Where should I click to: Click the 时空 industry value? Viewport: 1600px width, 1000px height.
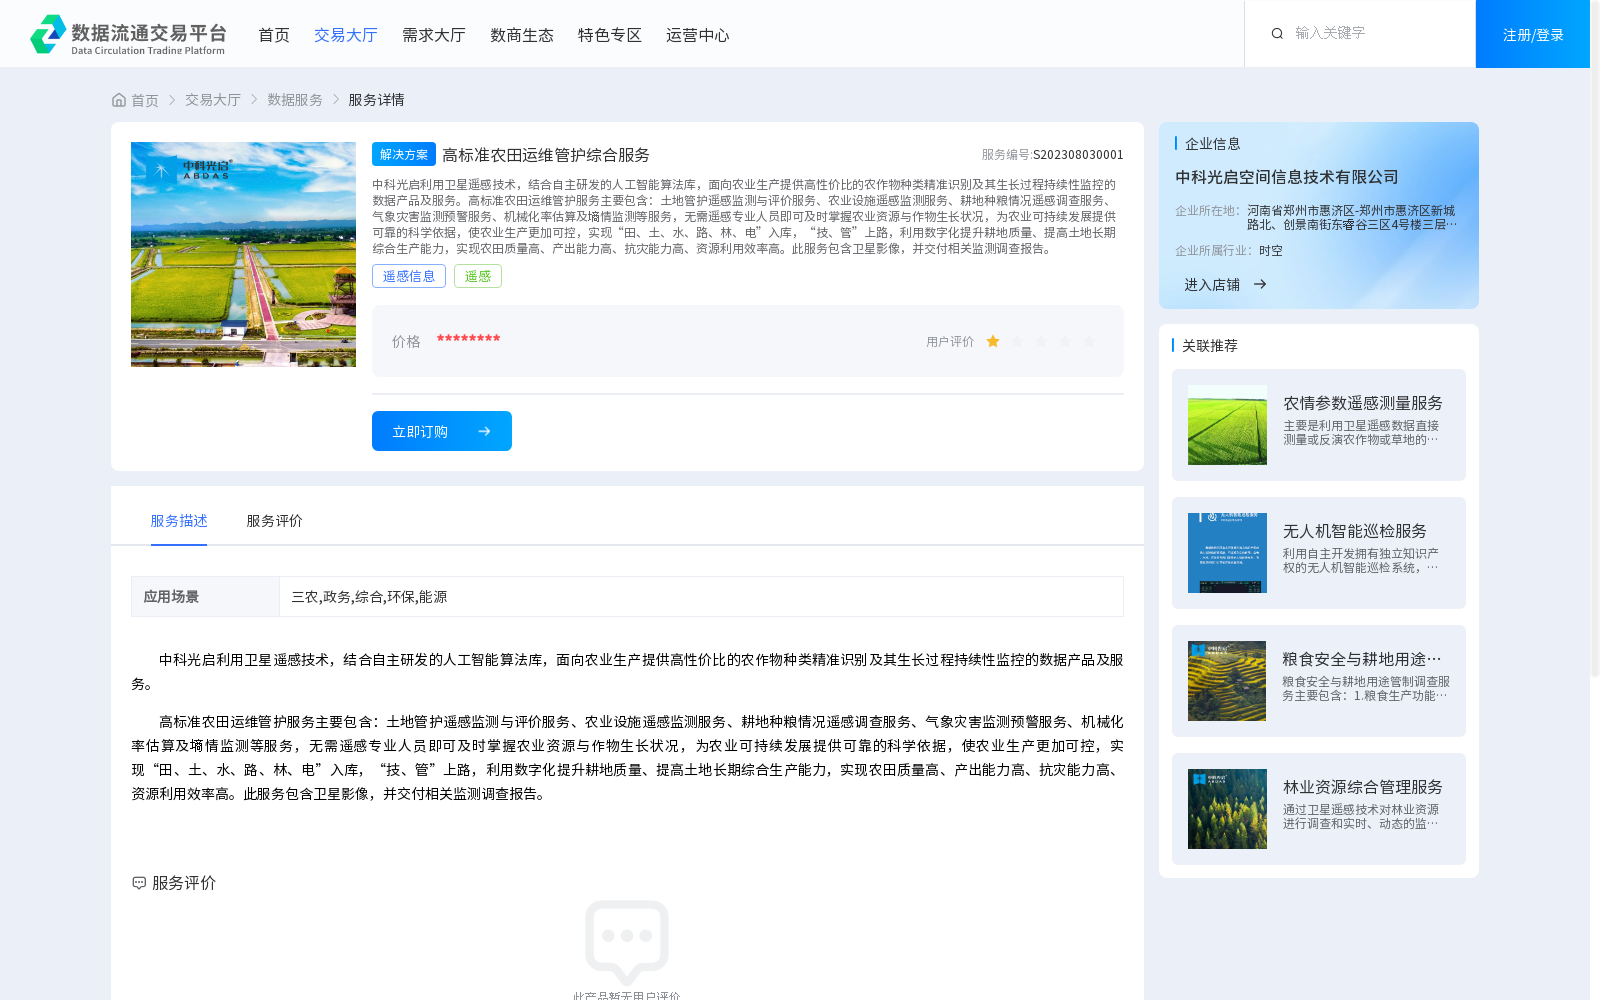tap(1271, 251)
